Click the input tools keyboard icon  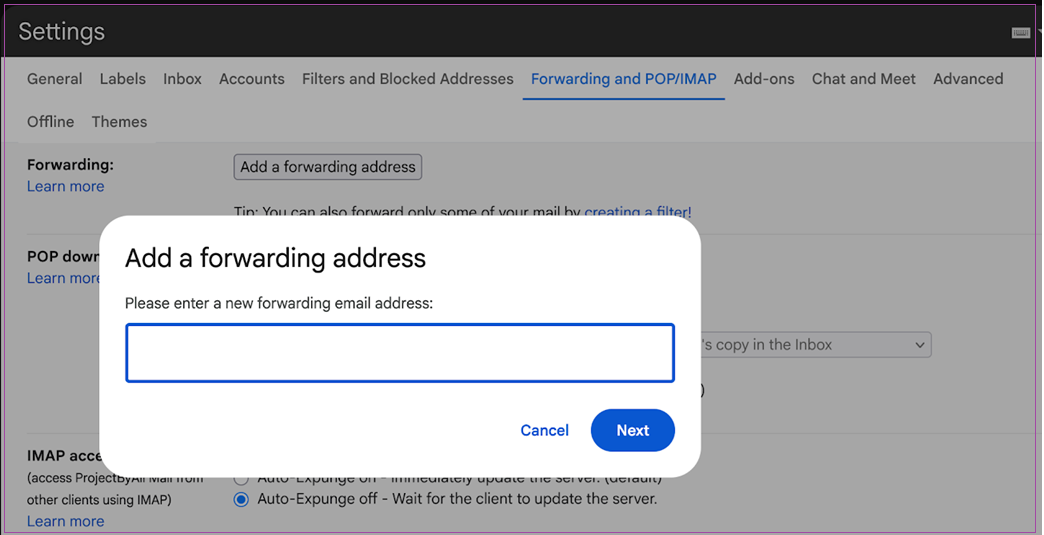[x=1020, y=32]
